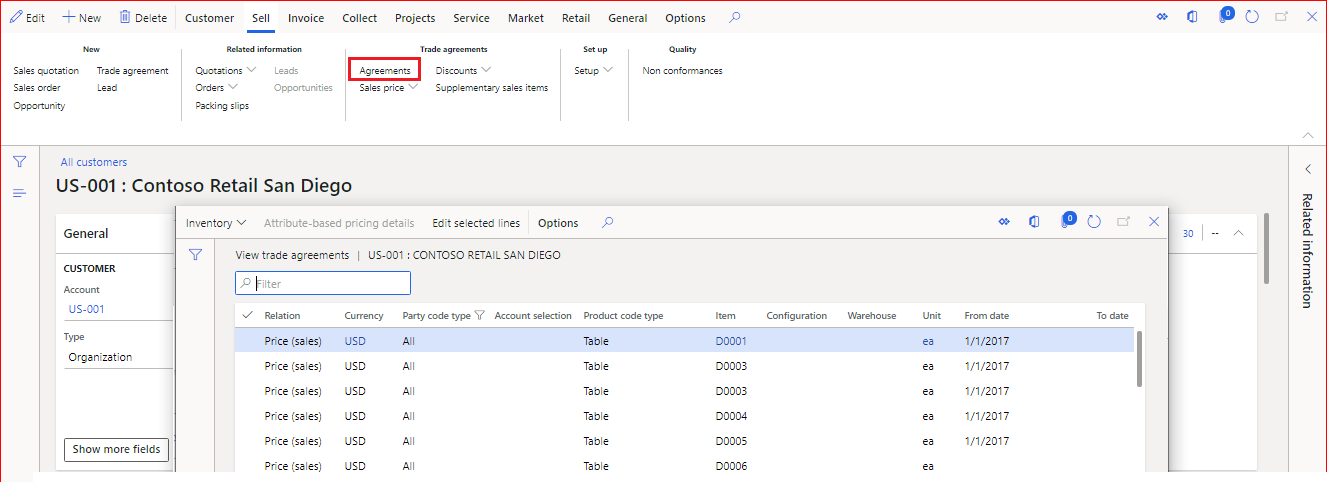Image resolution: width=1327 pixels, height=482 pixels.
Task: Open item link D0001 in the grid
Action: (731, 341)
